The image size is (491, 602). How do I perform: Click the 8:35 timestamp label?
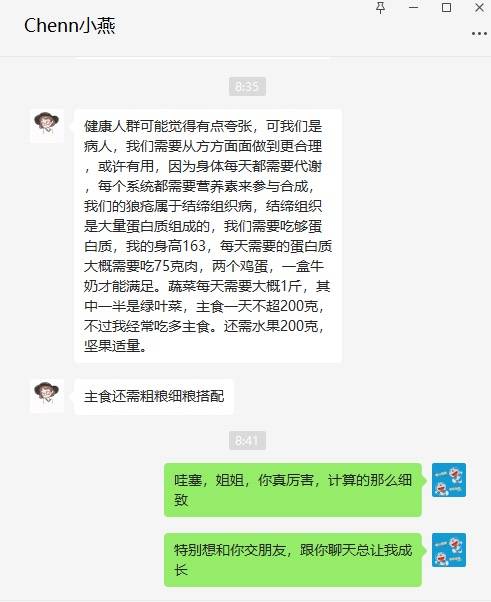pos(247,86)
